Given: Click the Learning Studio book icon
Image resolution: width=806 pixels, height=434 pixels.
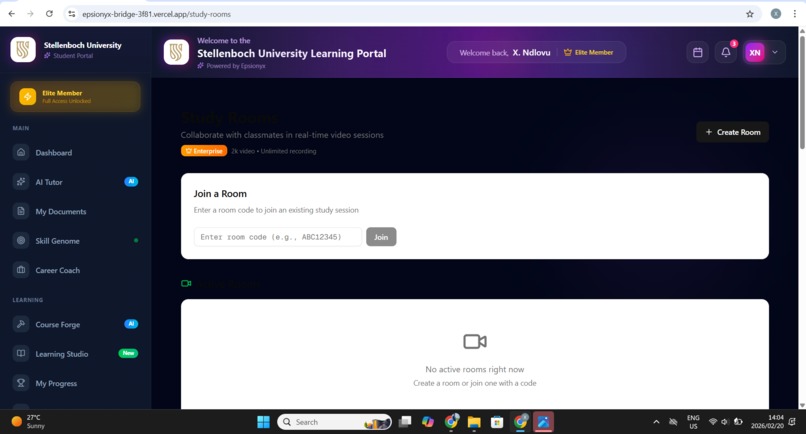Looking at the screenshot, I should pos(21,353).
